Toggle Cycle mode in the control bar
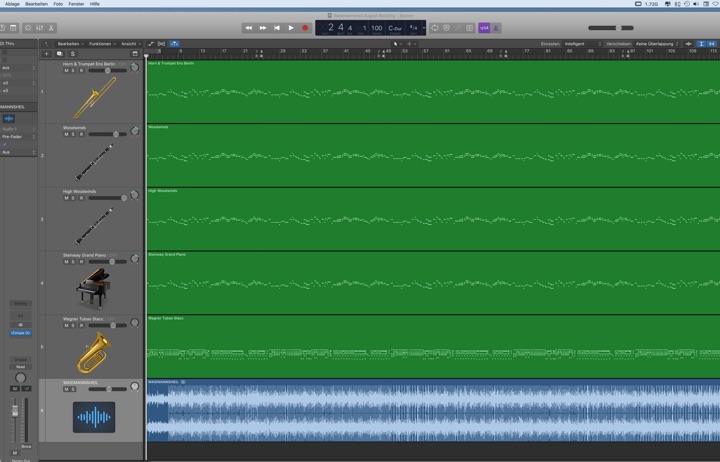 (434, 28)
